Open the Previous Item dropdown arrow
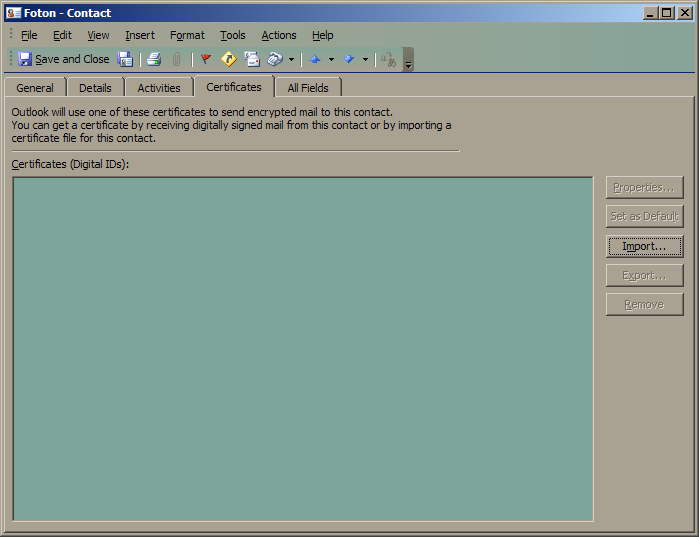 [331, 59]
